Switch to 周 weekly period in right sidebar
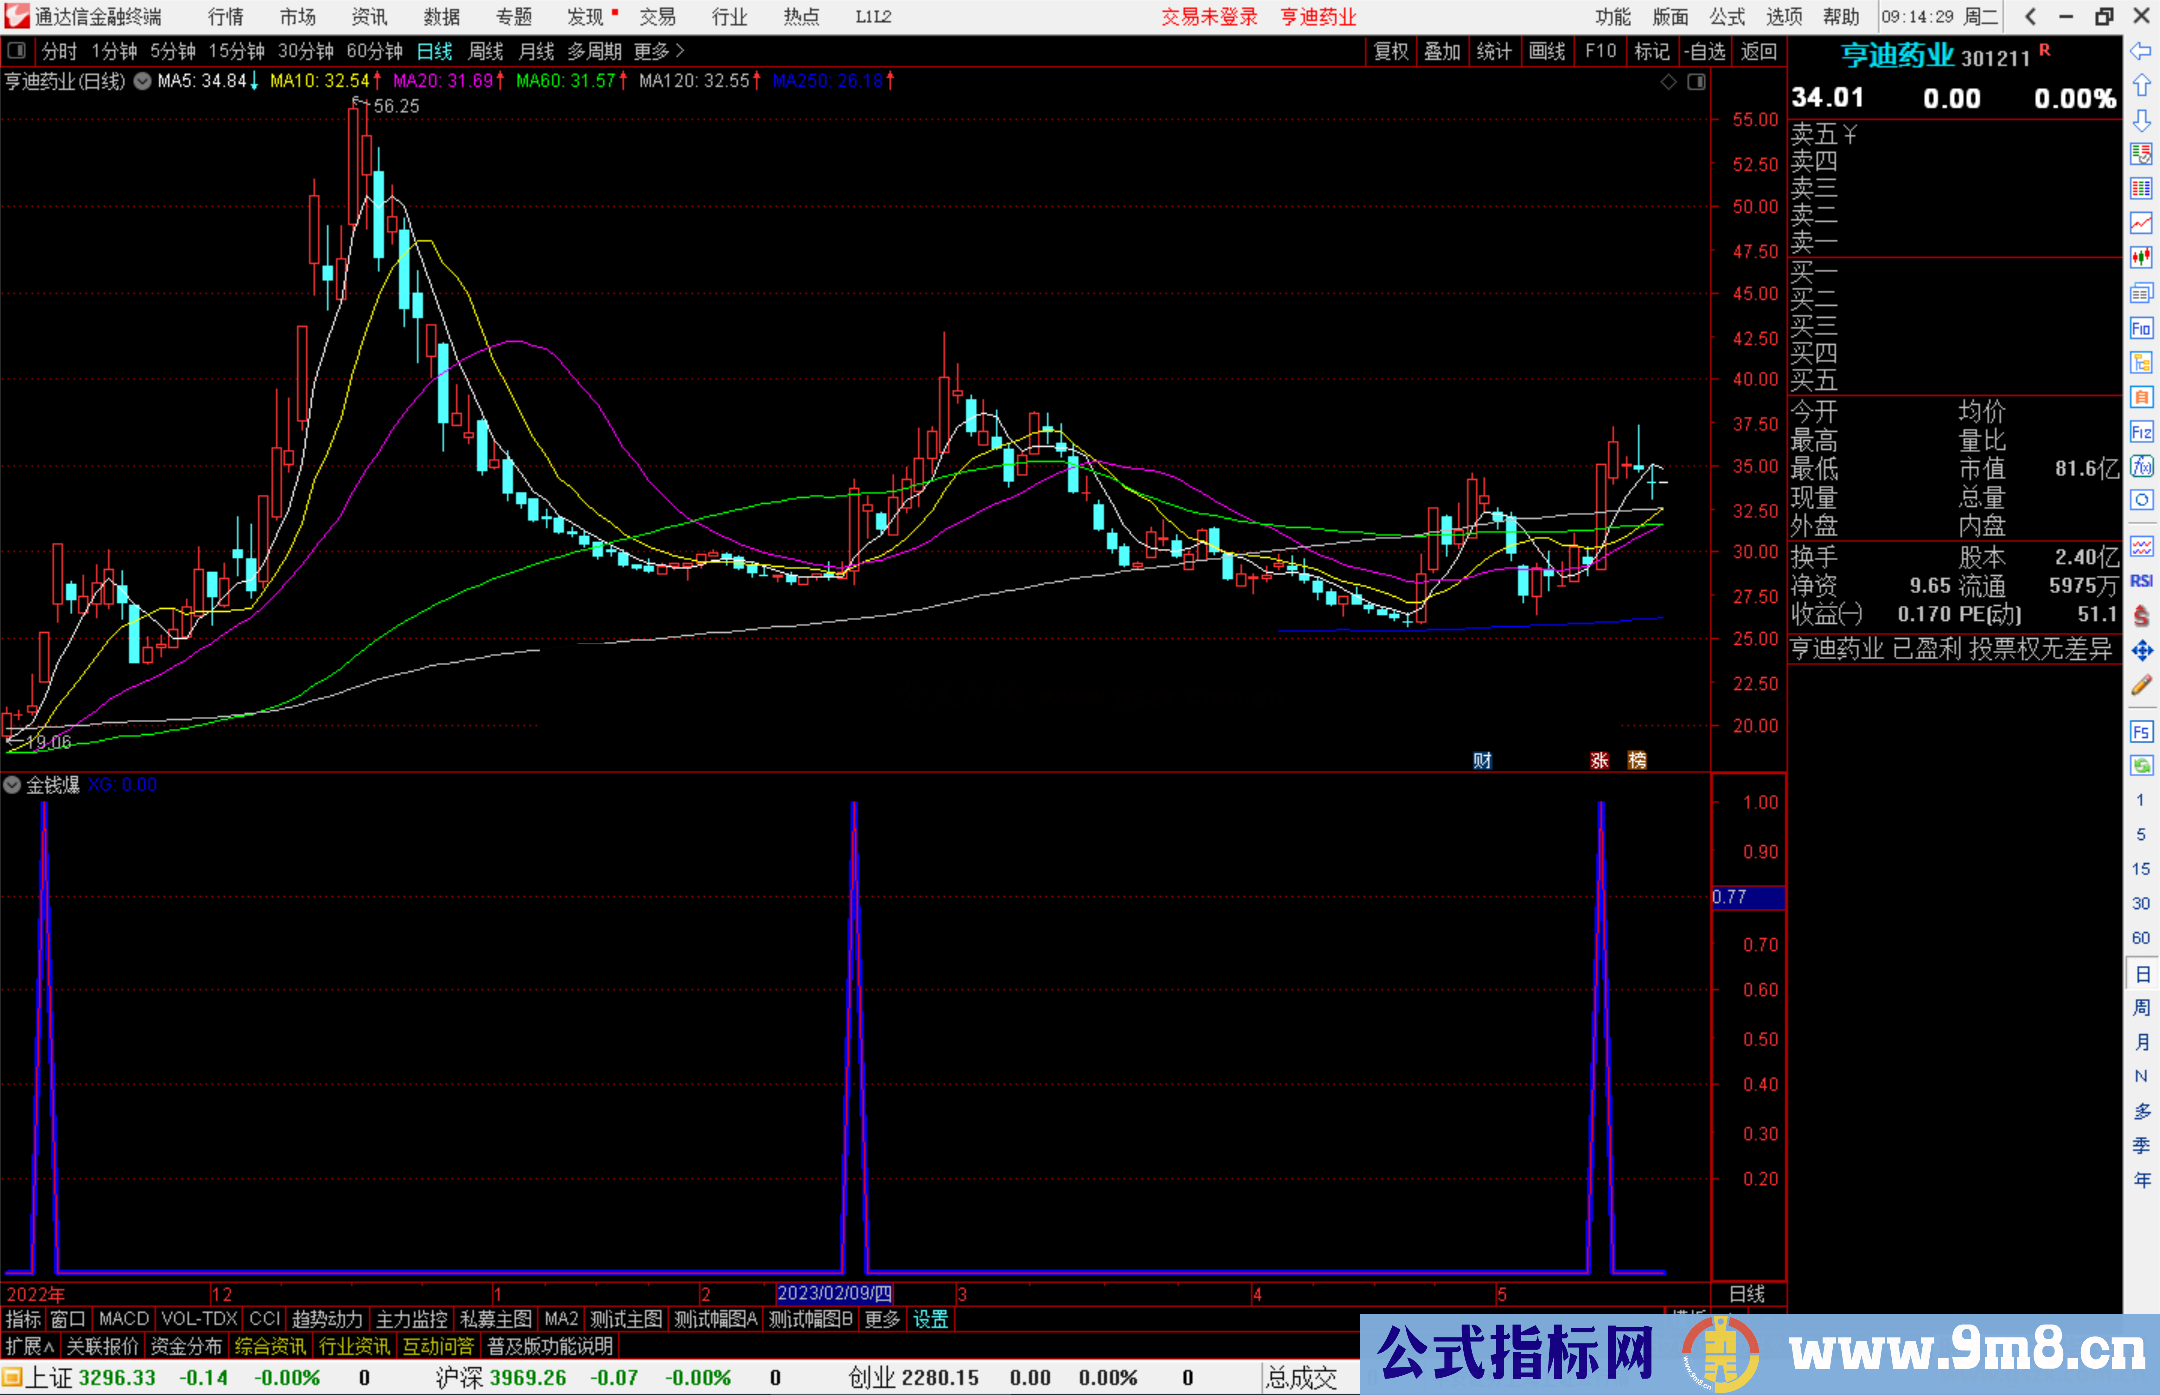2160x1395 pixels. point(2141,1008)
